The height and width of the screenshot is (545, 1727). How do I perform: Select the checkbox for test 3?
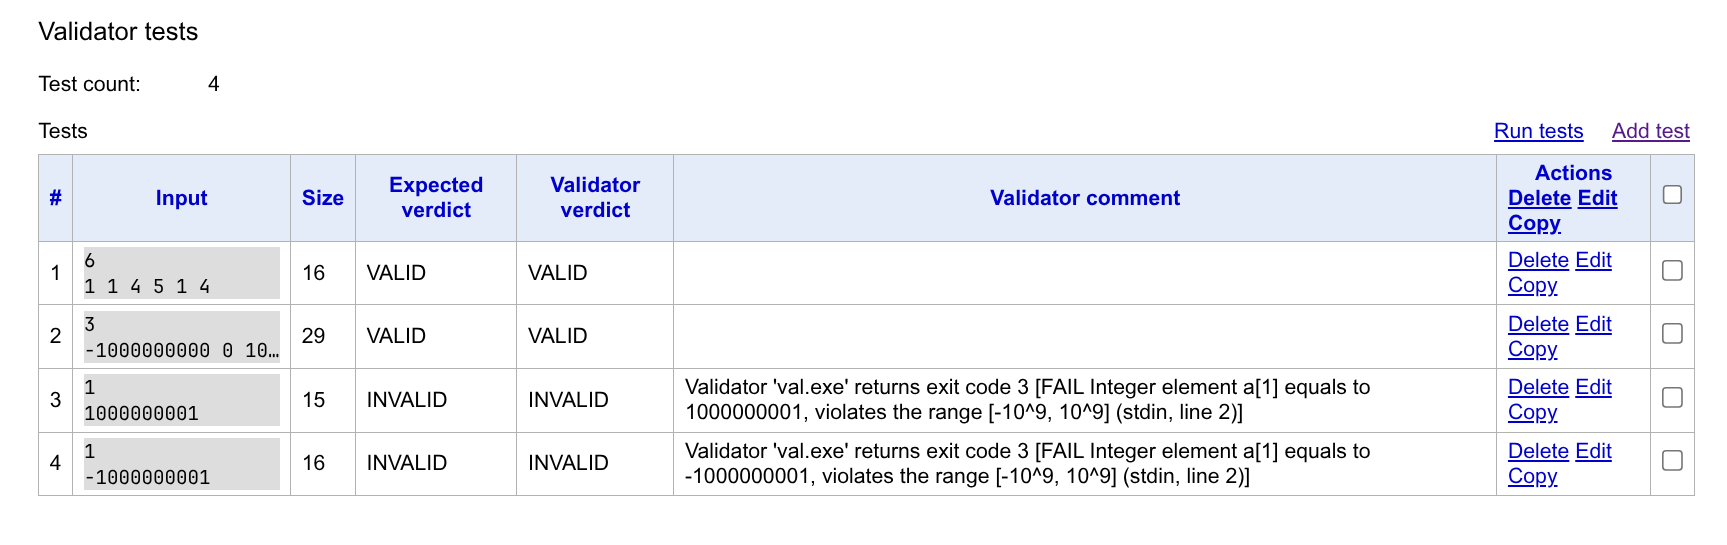coord(1672,398)
